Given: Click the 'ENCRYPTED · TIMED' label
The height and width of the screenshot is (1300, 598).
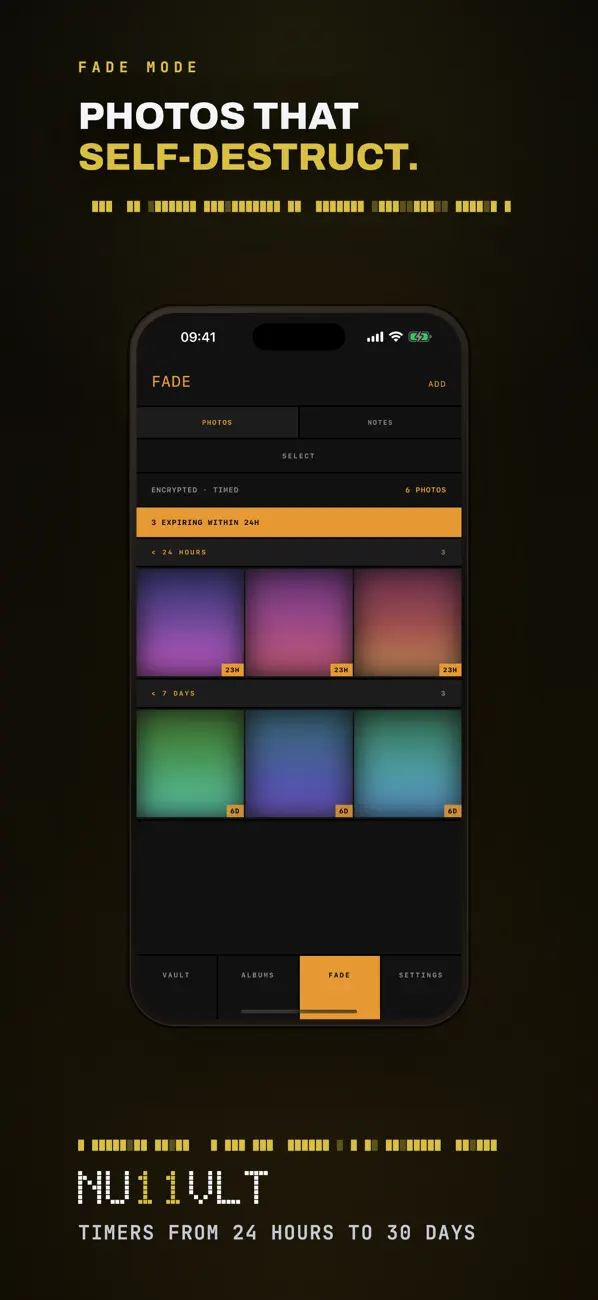Looking at the screenshot, I should coord(195,490).
